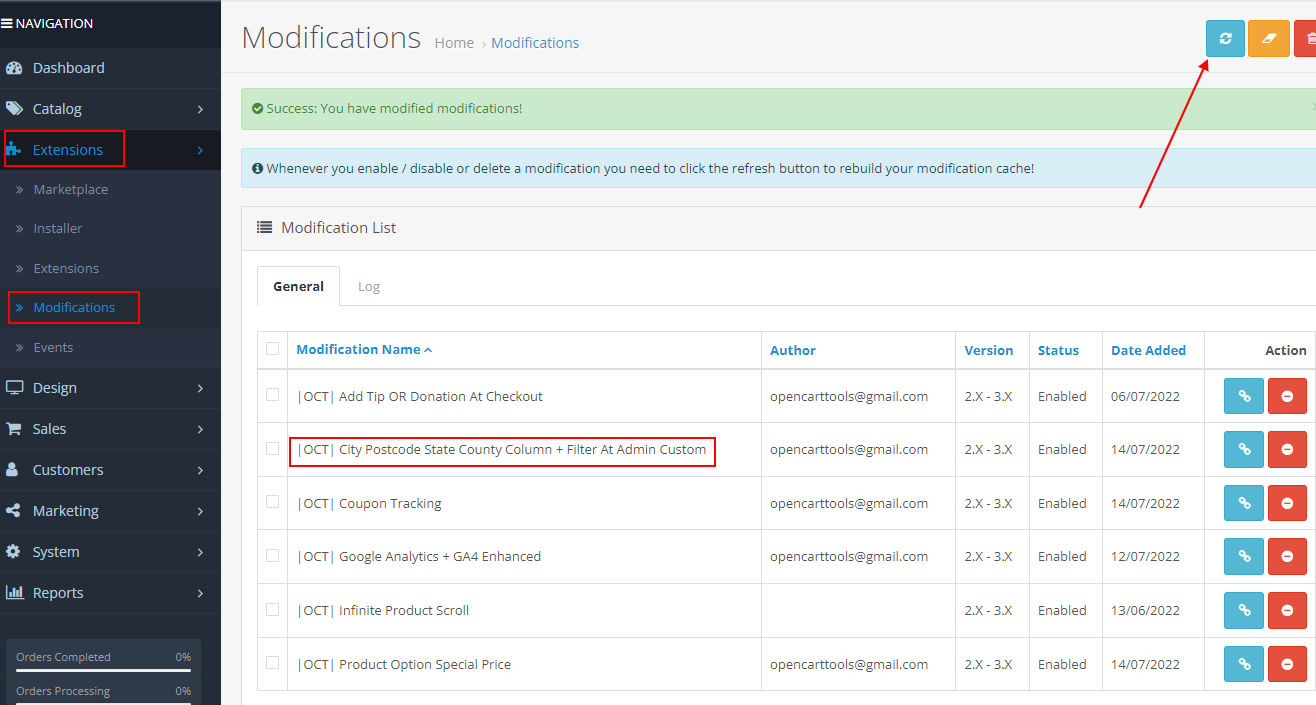This screenshot has width=1316, height=705.
Task: Click the Coupon Tracking modification name
Action: [x=369, y=503]
